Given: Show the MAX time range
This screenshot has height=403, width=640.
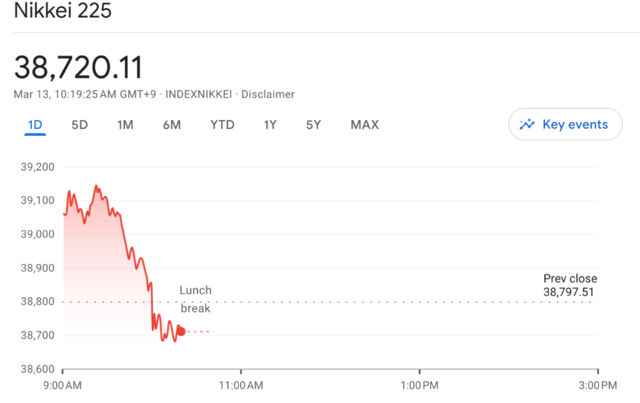Looking at the screenshot, I should (364, 125).
